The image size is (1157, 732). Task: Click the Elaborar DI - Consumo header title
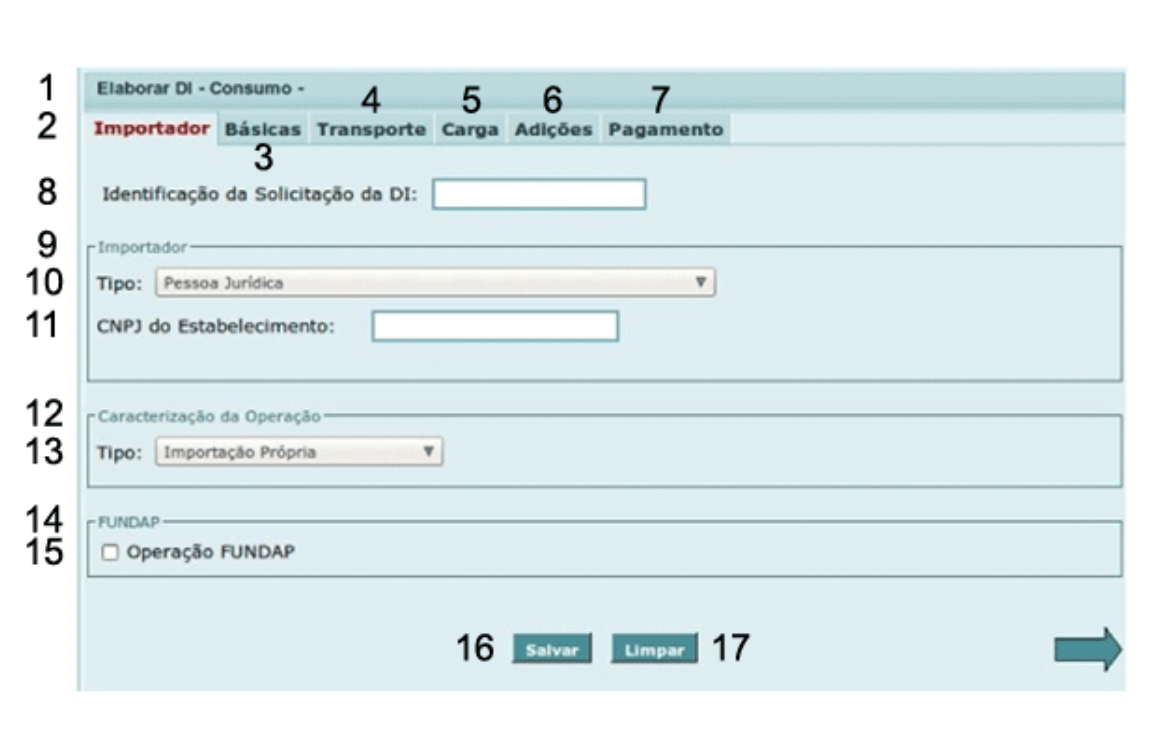pos(200,88)
